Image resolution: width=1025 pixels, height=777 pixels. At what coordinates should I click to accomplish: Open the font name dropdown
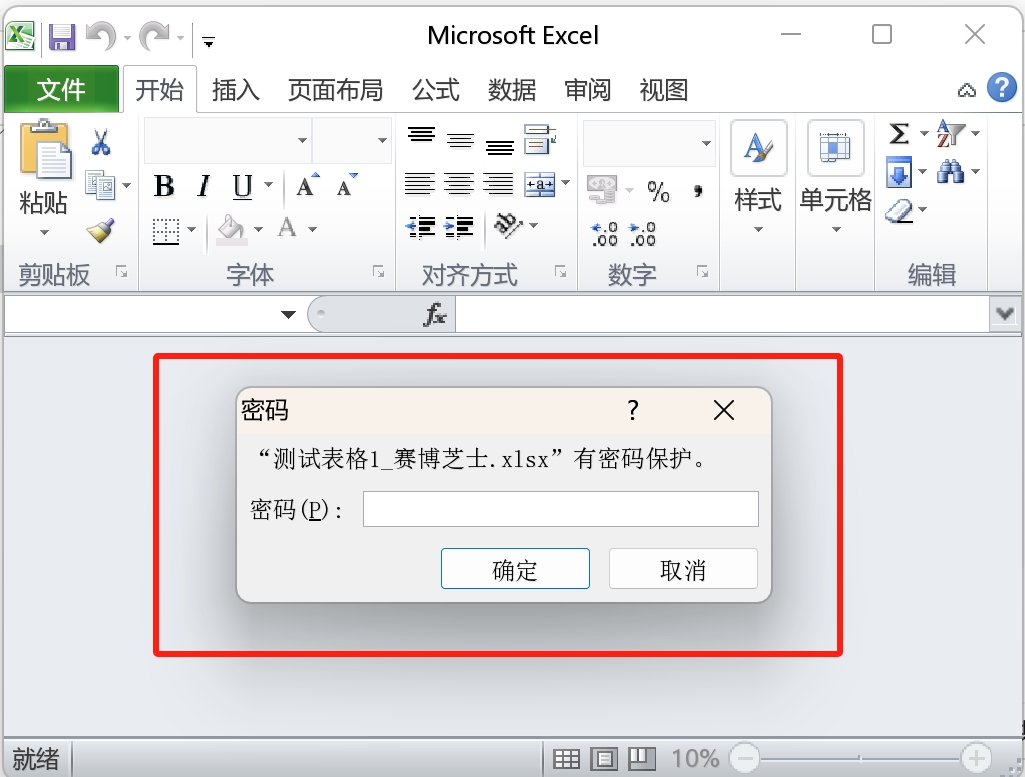pyautogui.click(x=302, y=141)
